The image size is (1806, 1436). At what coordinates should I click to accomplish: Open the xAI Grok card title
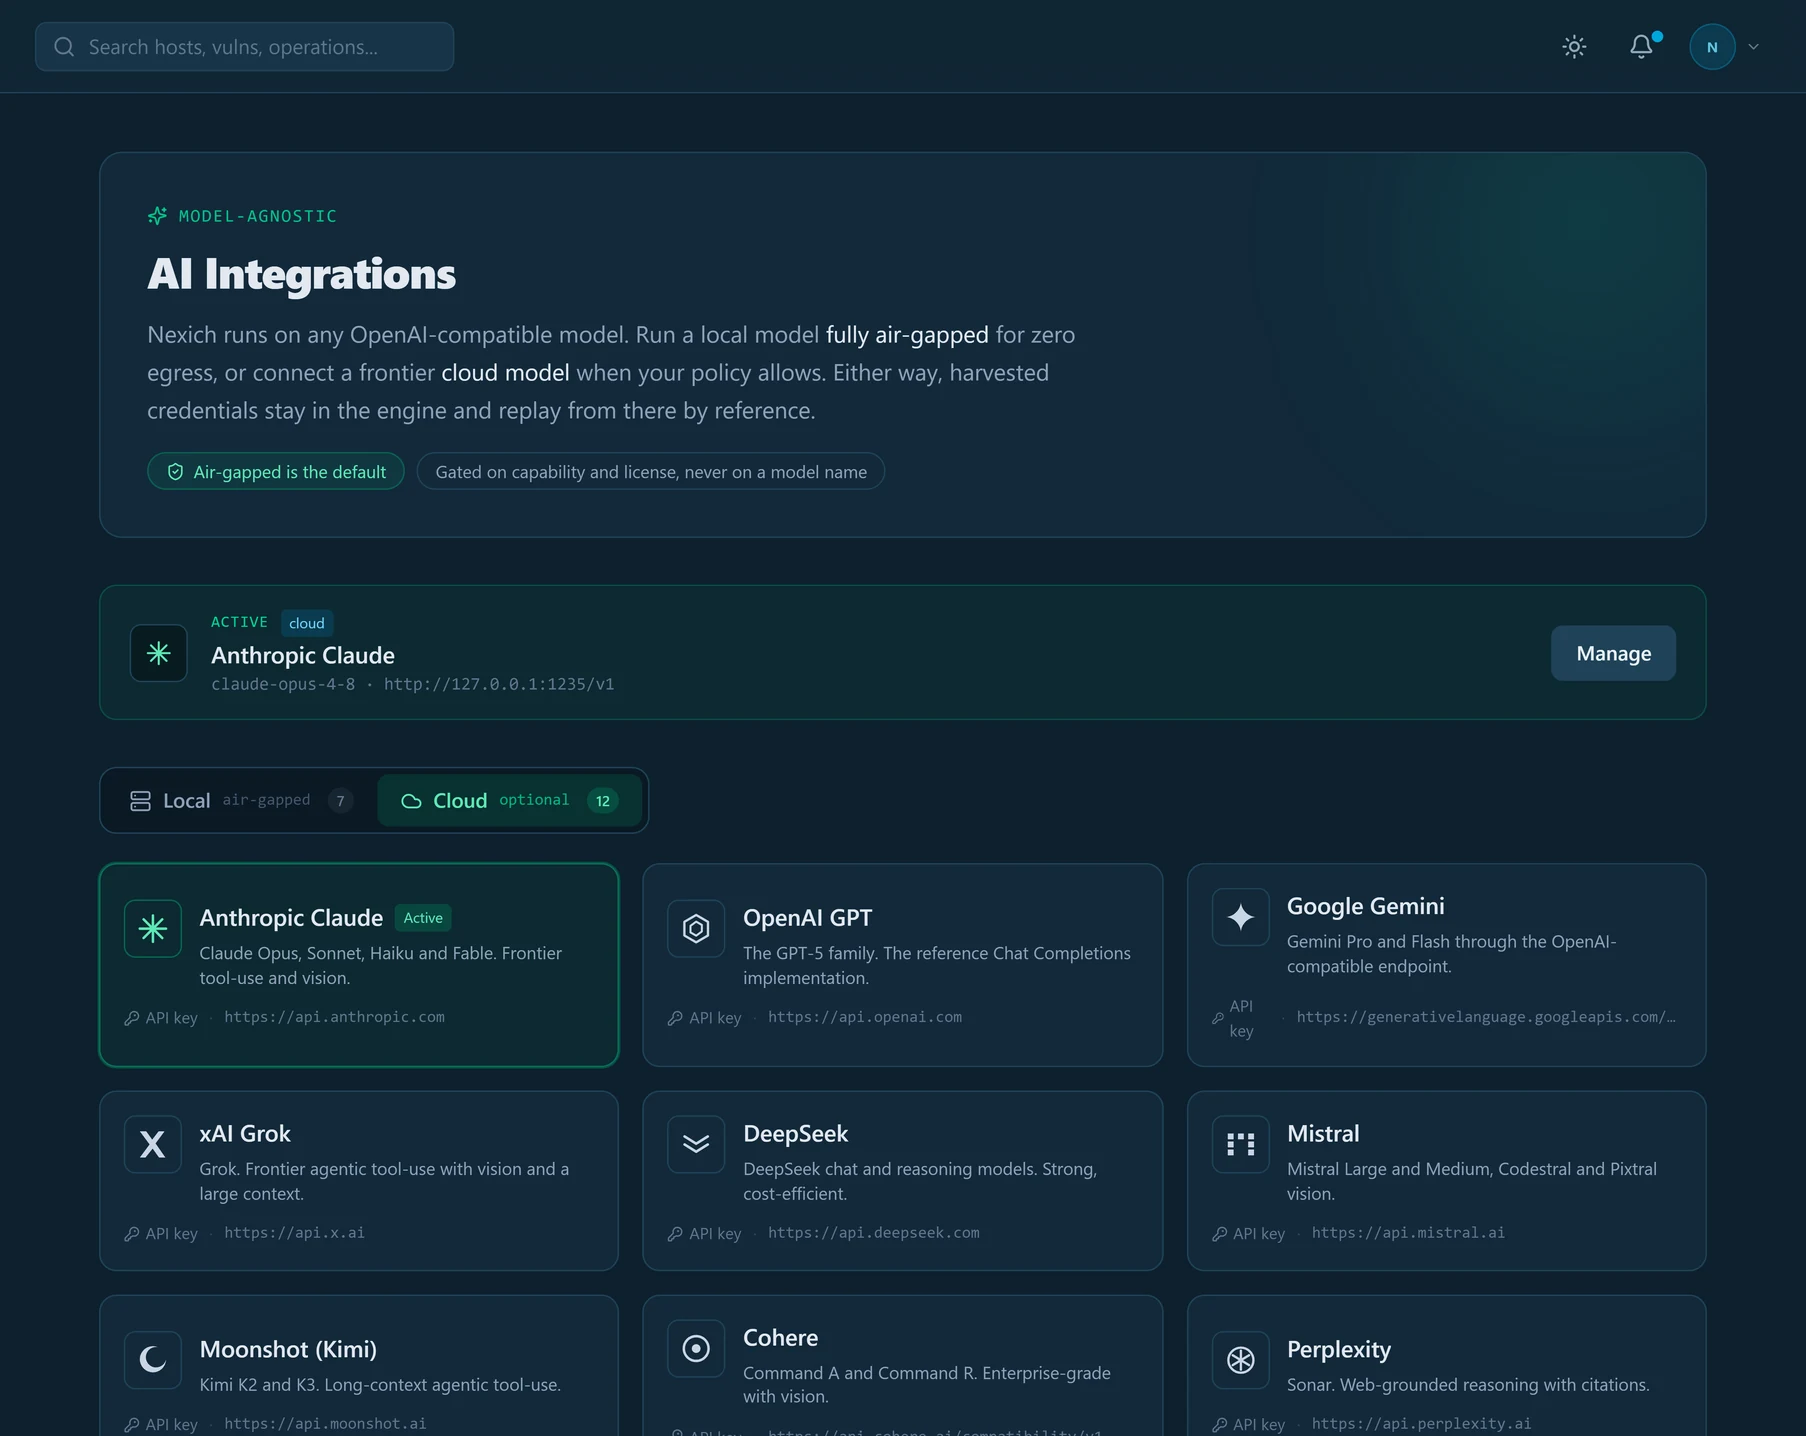pos(245,1133)
